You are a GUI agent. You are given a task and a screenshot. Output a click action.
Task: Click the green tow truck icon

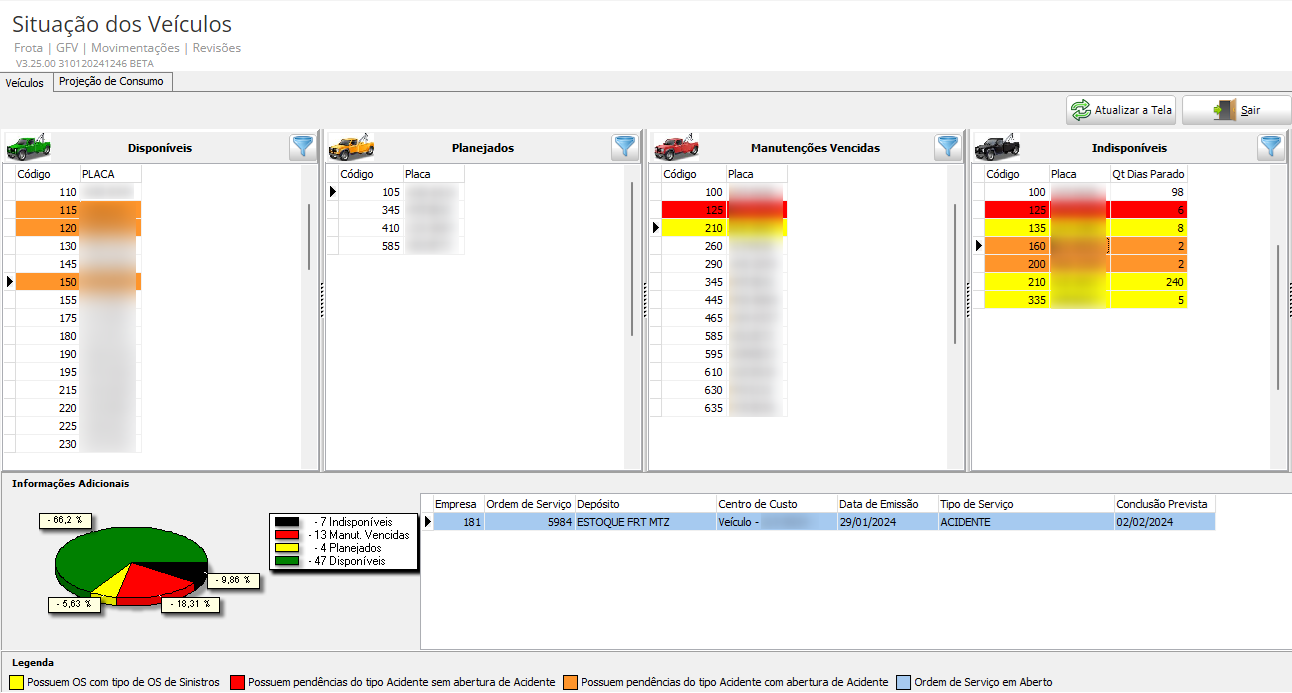(28, 147)
